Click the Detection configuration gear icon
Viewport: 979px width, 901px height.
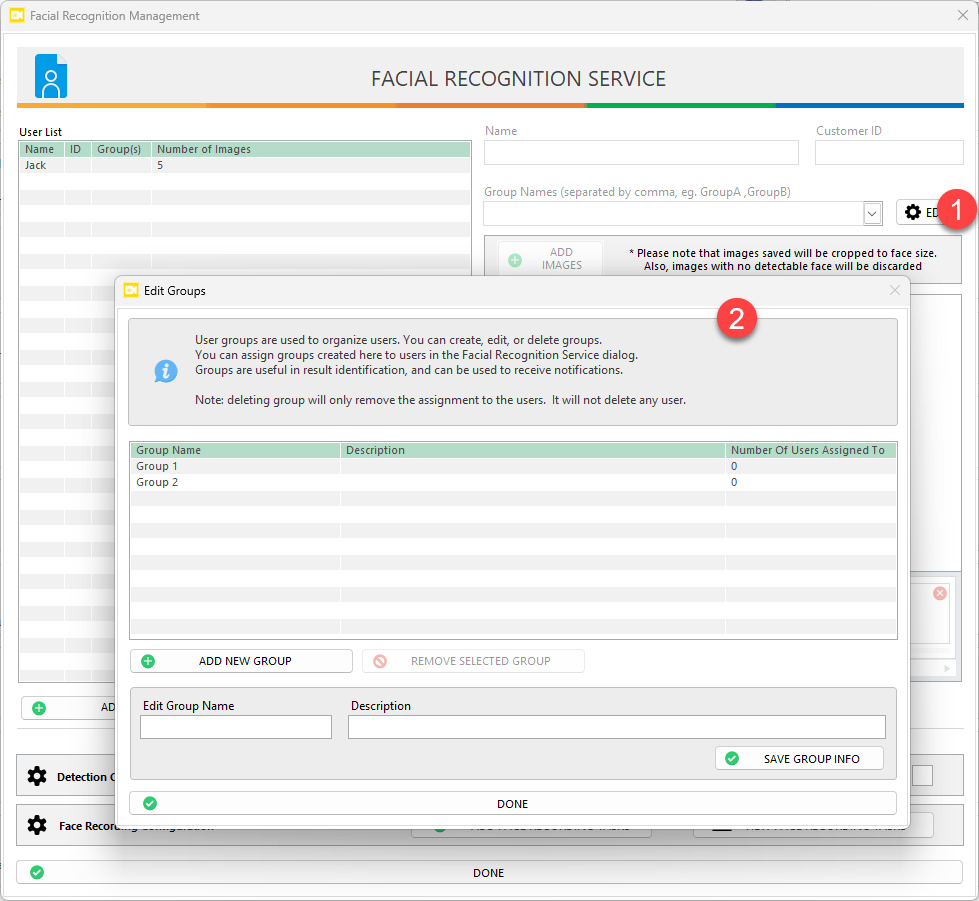point(37,776)
